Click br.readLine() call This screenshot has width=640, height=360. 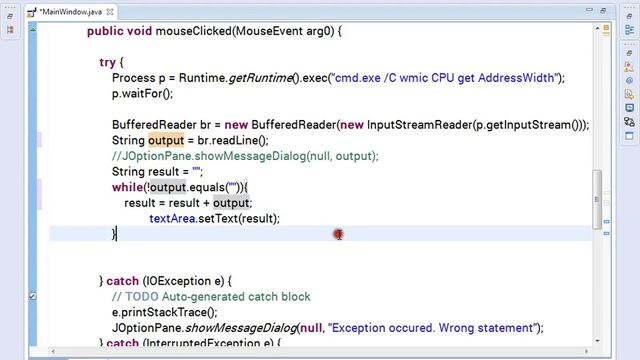[x=233, y=140]
